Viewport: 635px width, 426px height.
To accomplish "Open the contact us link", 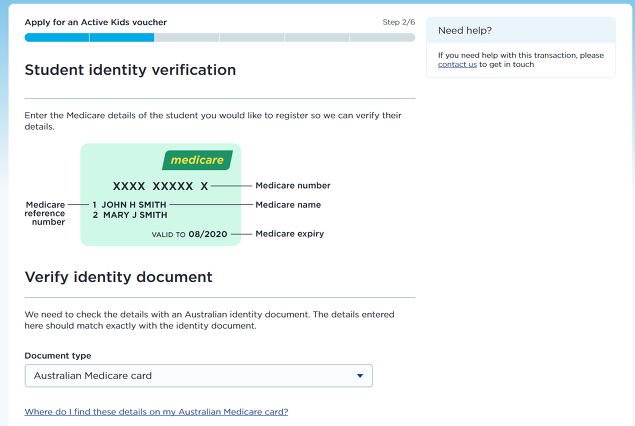I will point(457,64).
